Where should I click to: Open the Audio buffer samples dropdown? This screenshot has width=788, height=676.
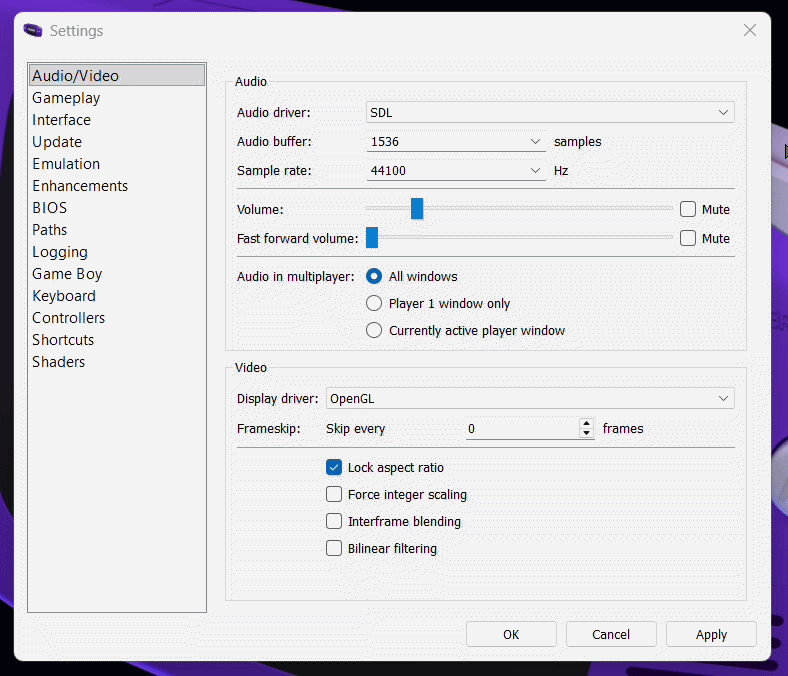(456, 142)
